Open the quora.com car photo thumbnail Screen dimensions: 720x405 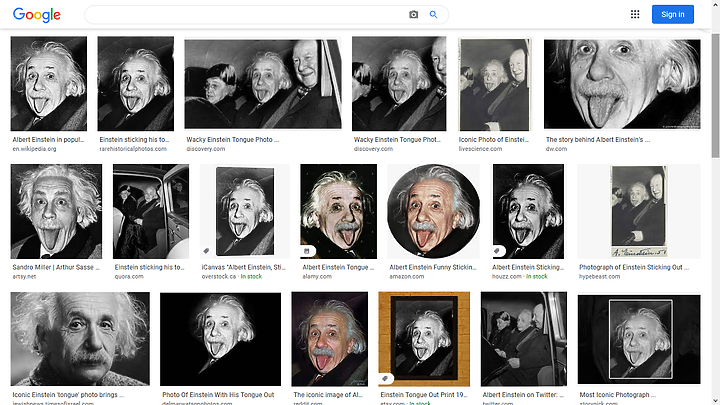151,211
